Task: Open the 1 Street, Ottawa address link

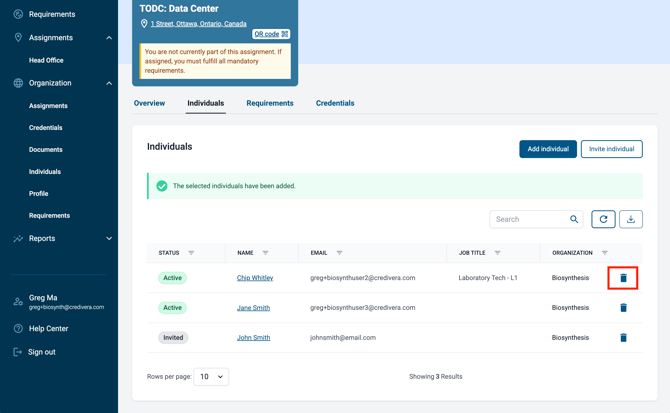Action: click(198, 23)
